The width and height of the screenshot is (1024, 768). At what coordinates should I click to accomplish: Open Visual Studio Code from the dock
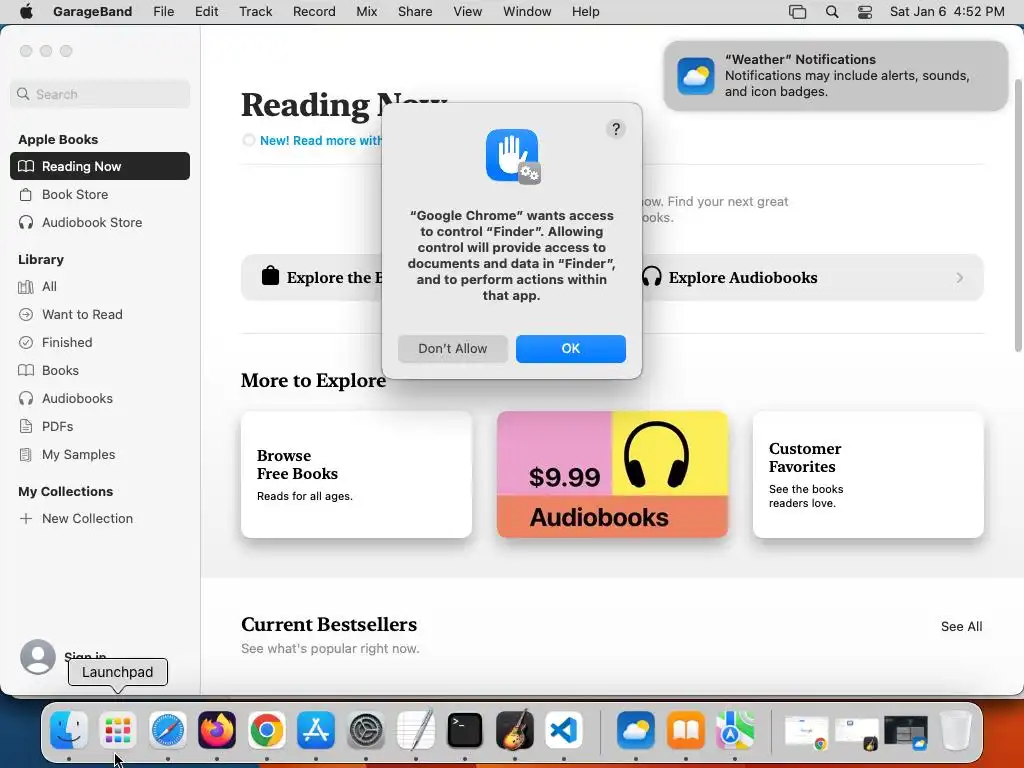(x=564, y=729)
